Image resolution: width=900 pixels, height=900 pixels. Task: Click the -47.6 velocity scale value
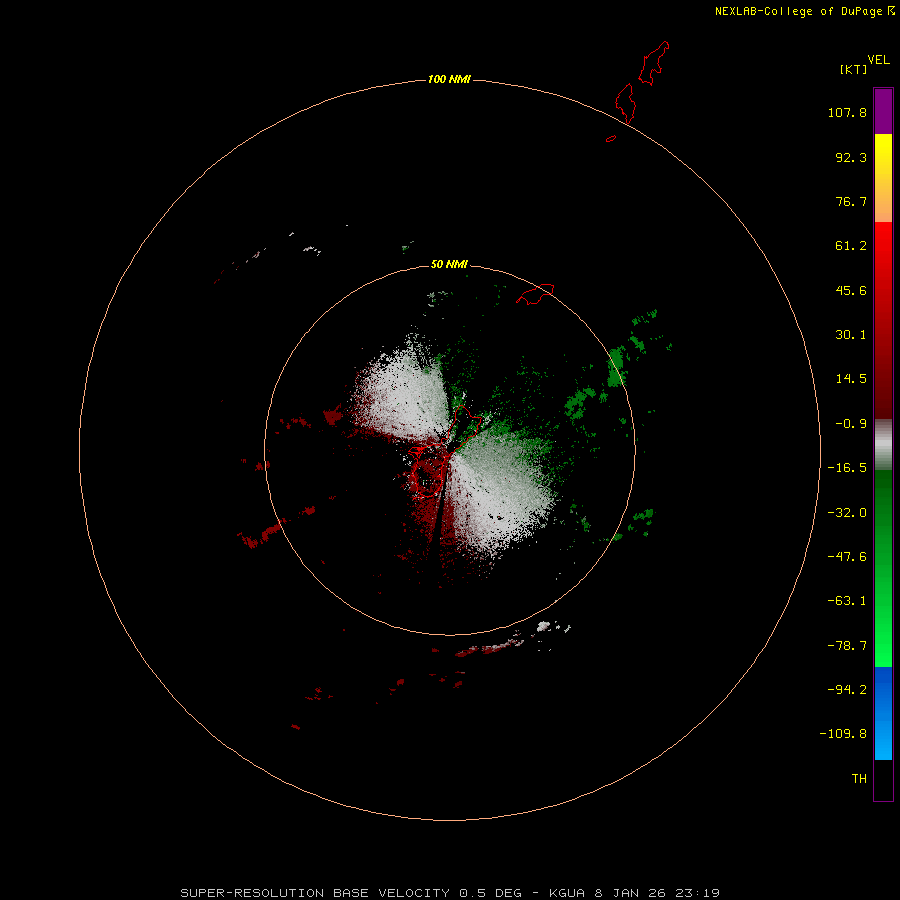[847, 557]
